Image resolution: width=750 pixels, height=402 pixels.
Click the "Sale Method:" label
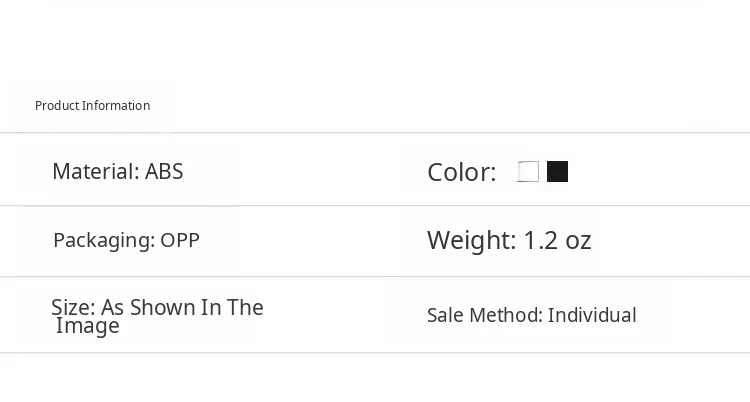[x=485, y=315]
